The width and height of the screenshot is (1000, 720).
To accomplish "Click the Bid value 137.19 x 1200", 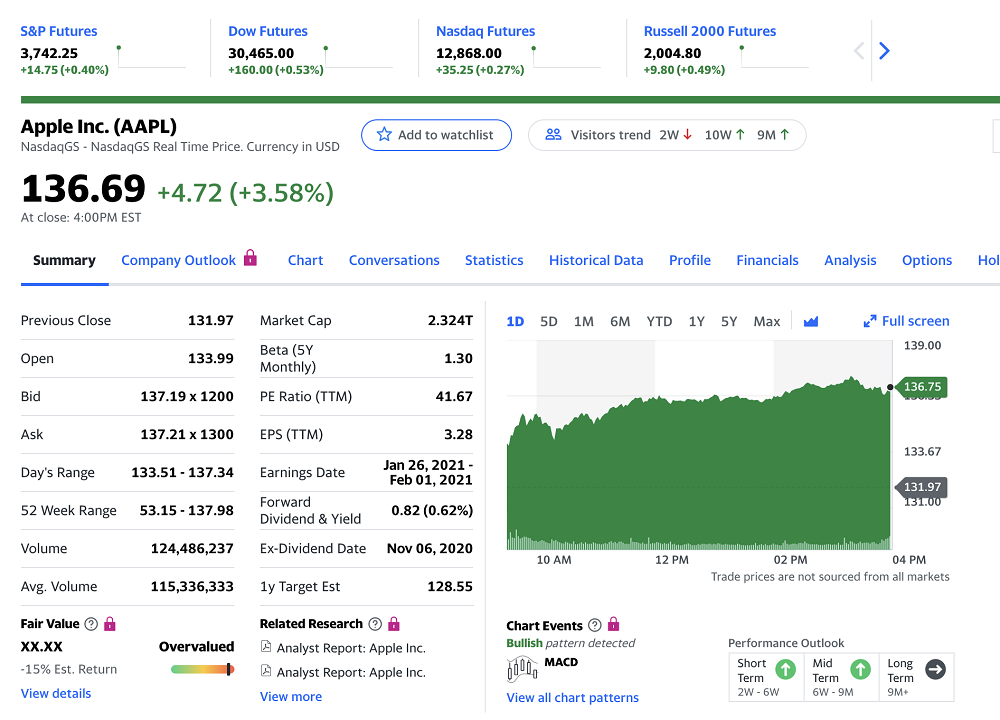I will coord(187,396).
